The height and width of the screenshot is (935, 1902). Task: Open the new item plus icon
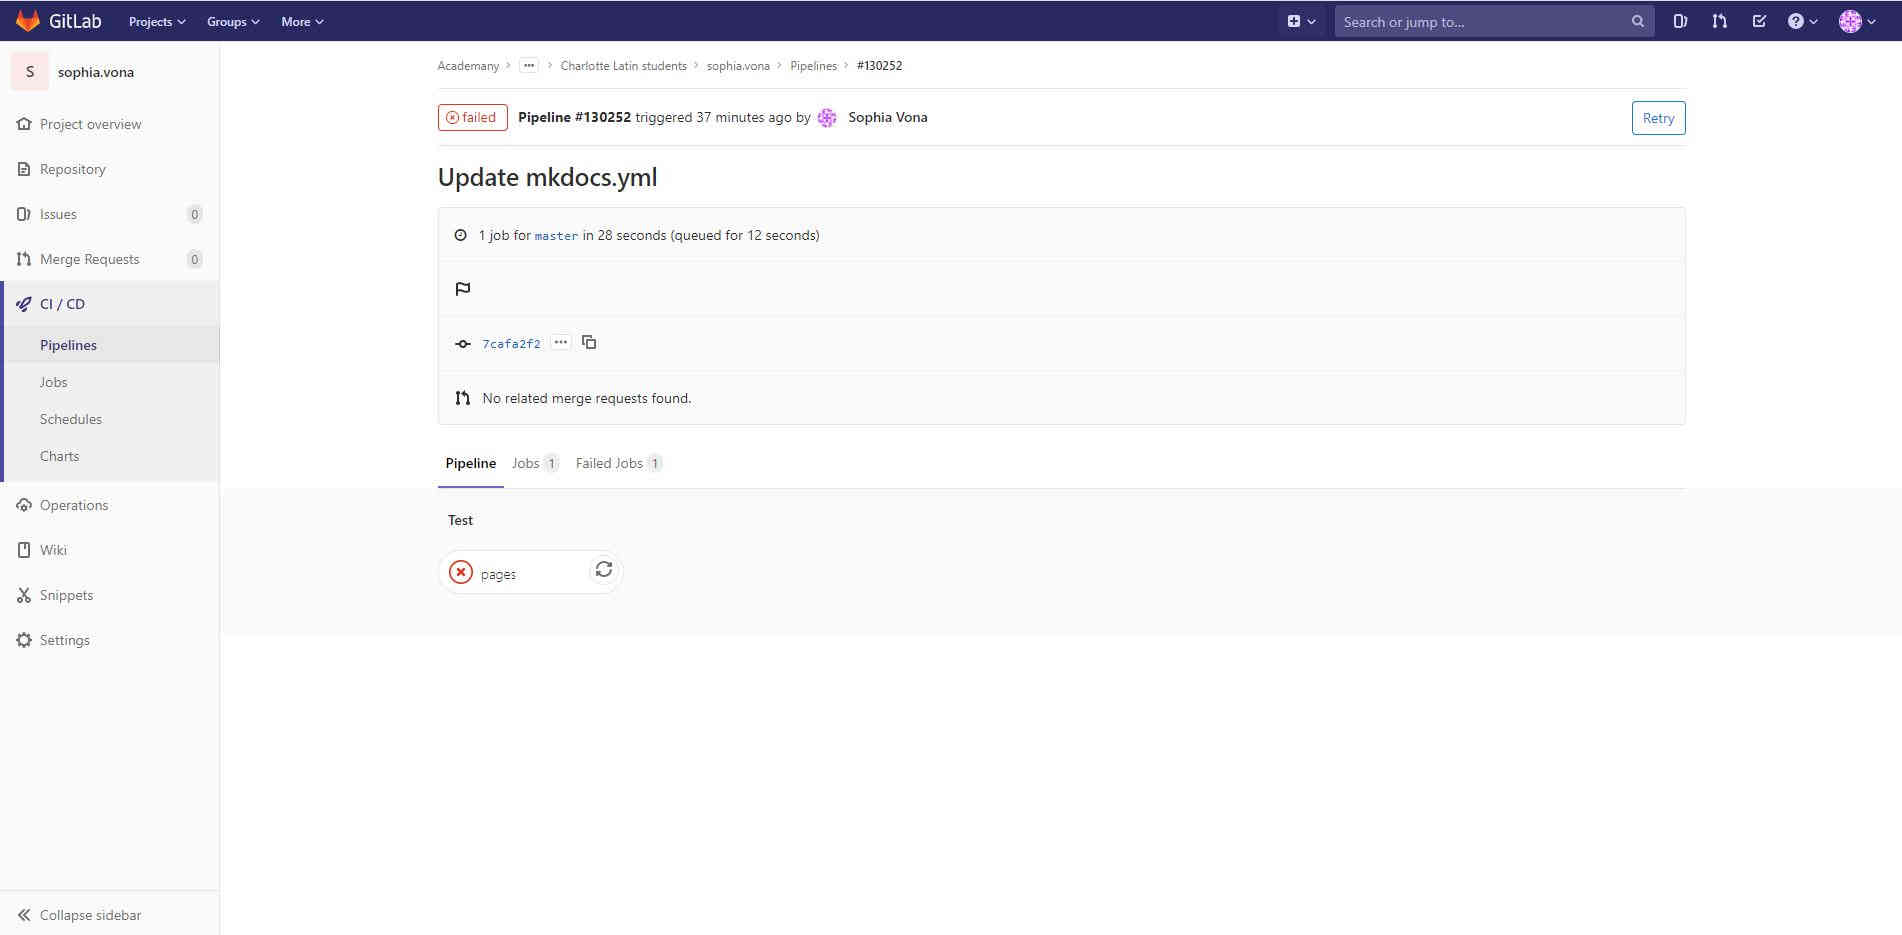point(1301,21)
